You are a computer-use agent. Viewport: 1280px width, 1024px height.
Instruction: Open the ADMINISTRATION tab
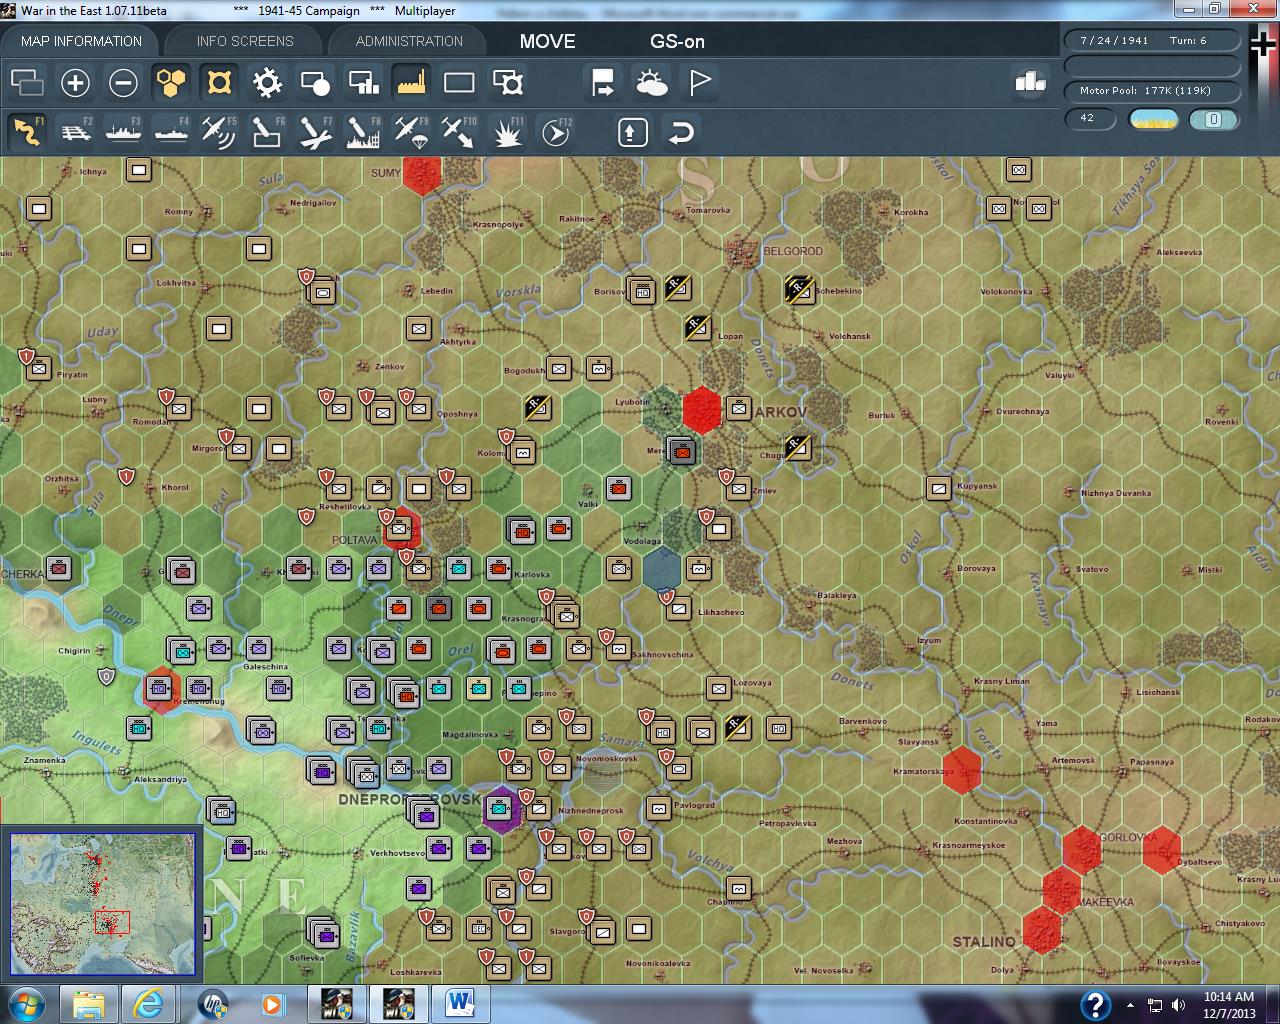tap(409, 41)
